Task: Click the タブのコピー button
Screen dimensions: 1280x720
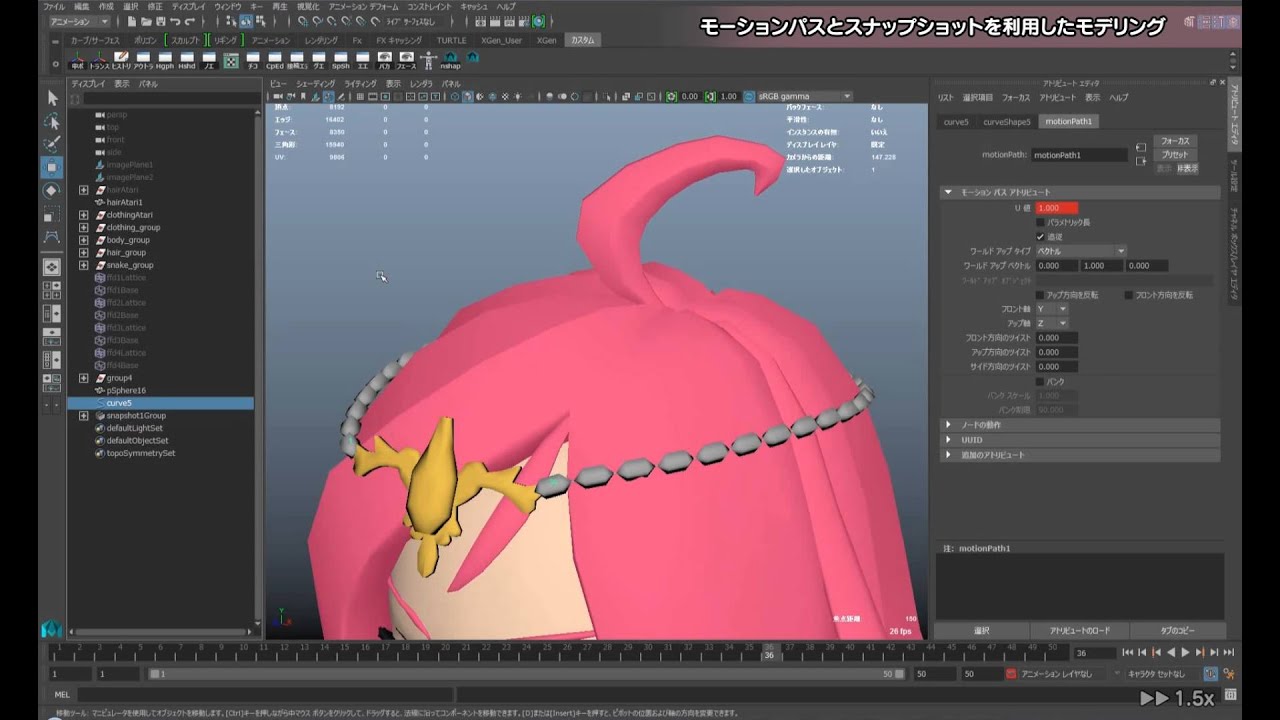Action: (x=1177, y=631)
